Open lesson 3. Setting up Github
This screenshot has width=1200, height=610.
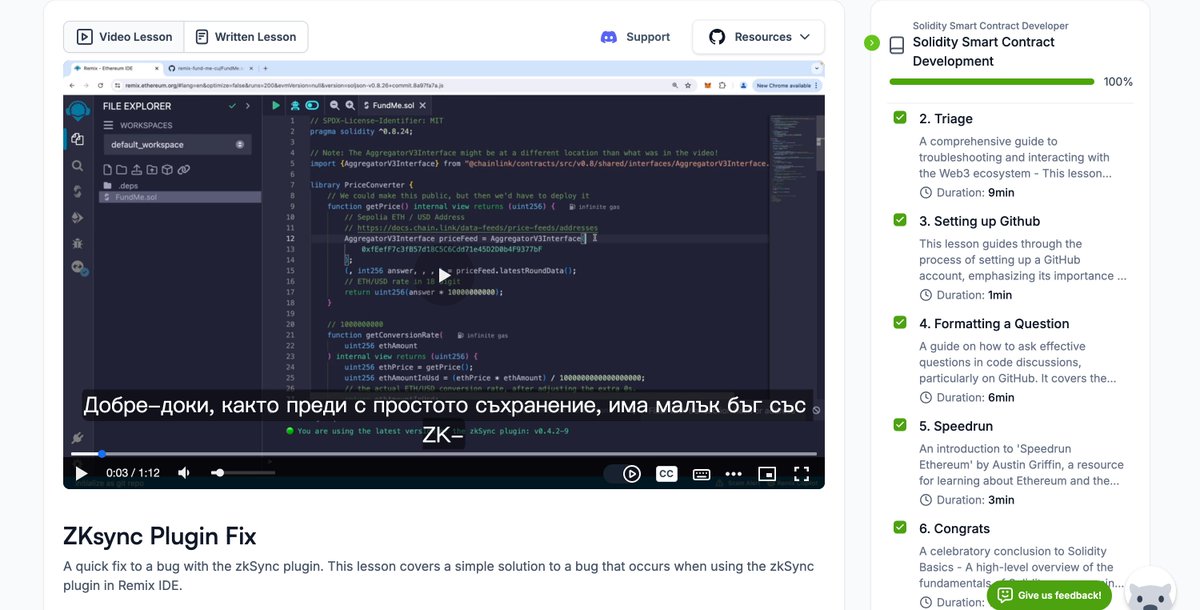(980, 221)
